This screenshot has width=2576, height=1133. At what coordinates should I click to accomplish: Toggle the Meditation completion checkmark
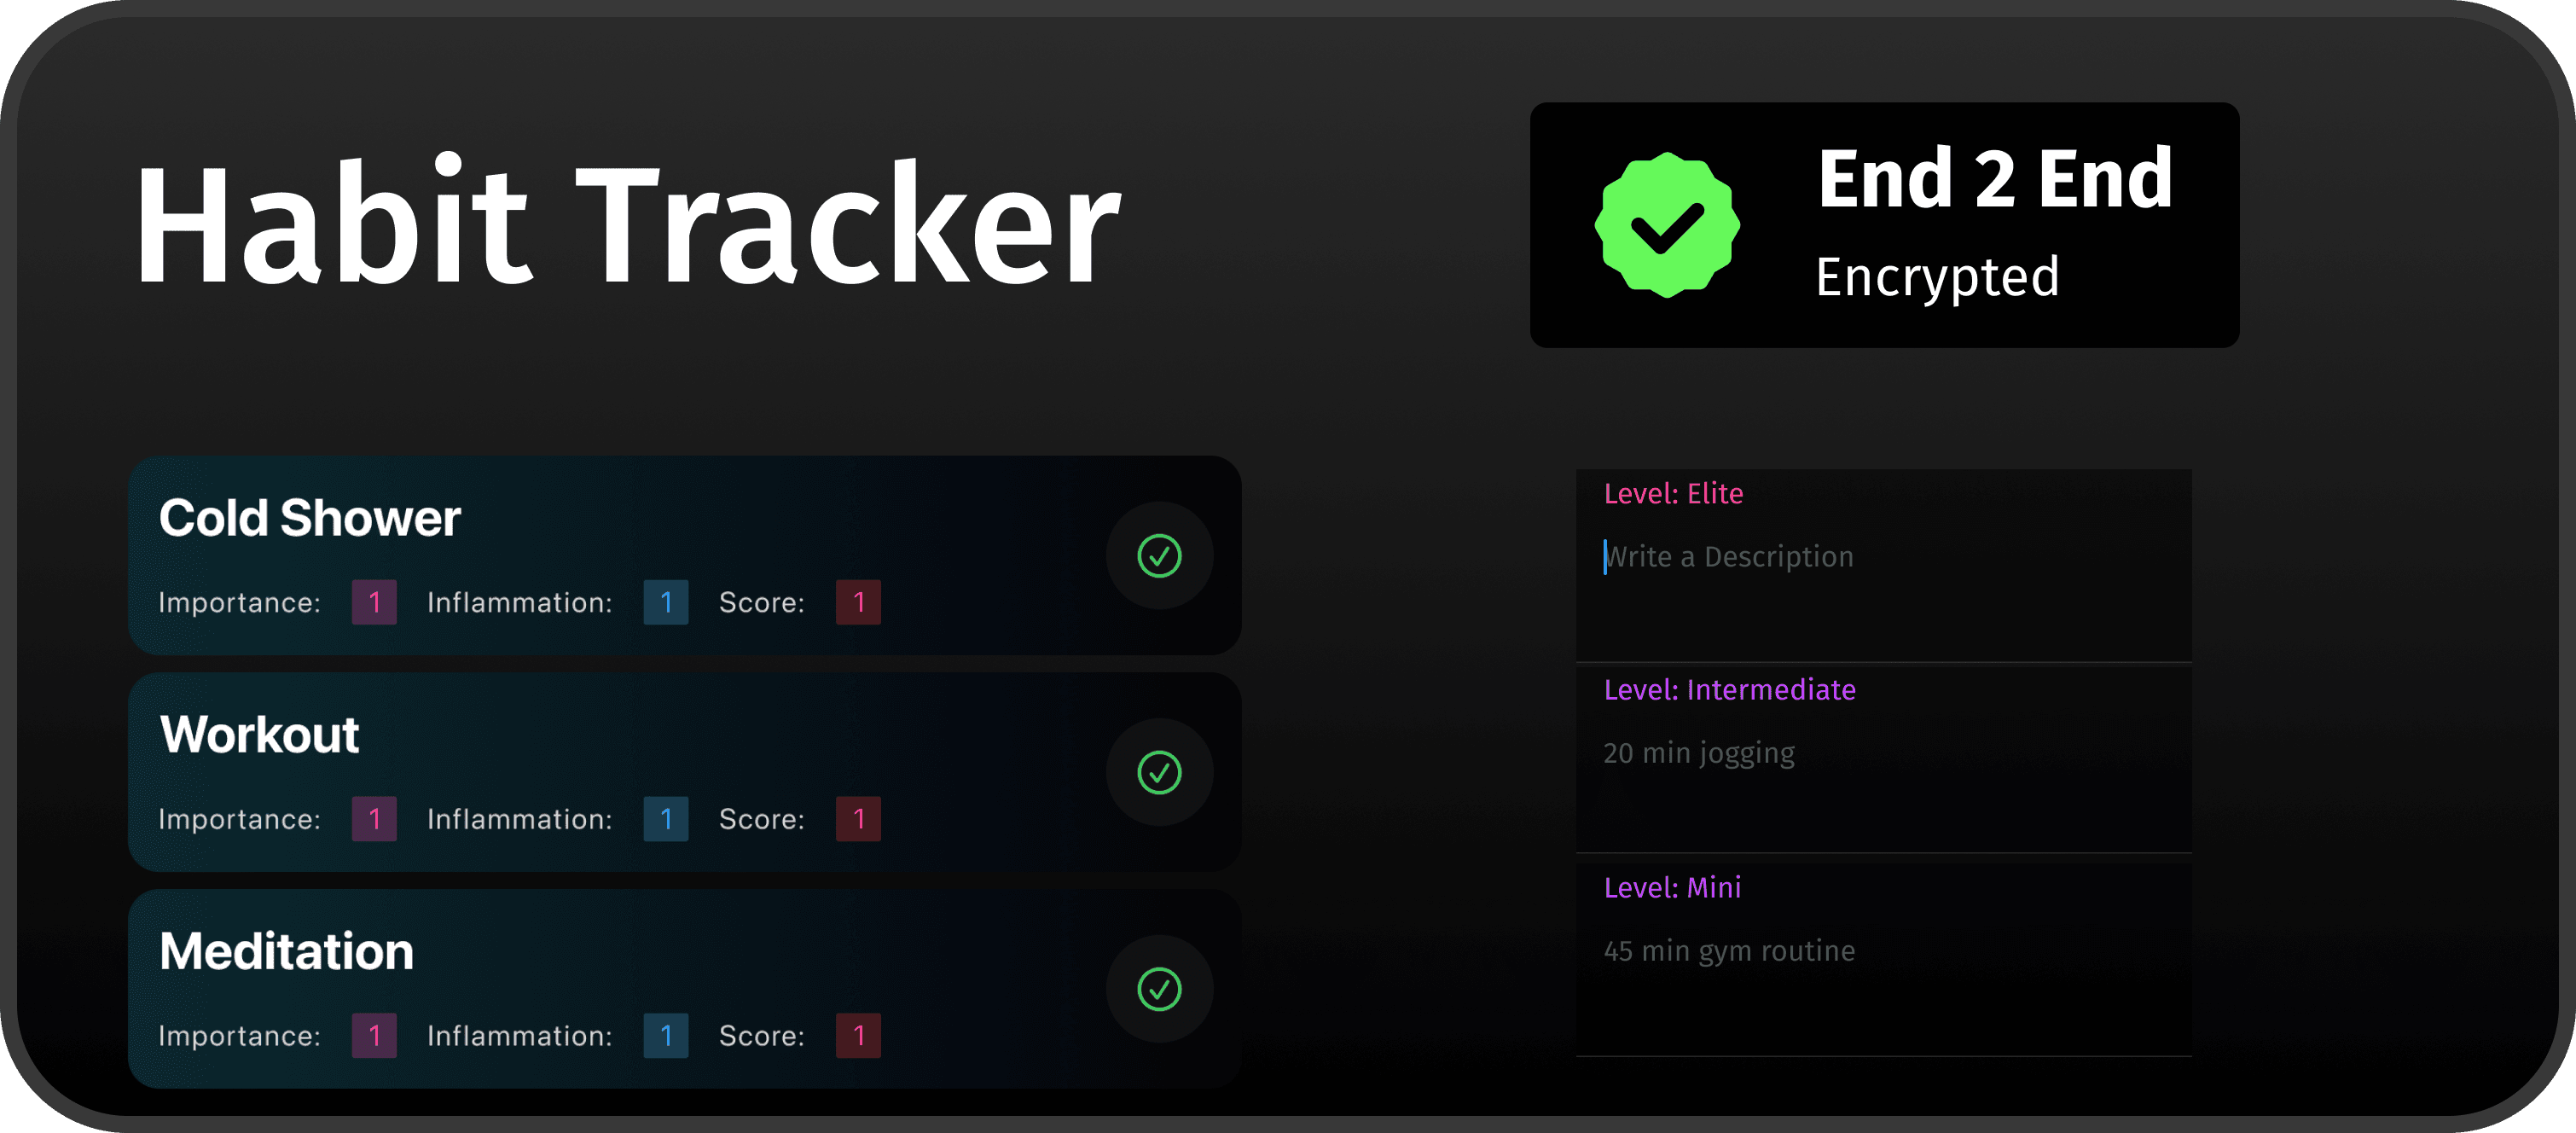point(1159,989)
